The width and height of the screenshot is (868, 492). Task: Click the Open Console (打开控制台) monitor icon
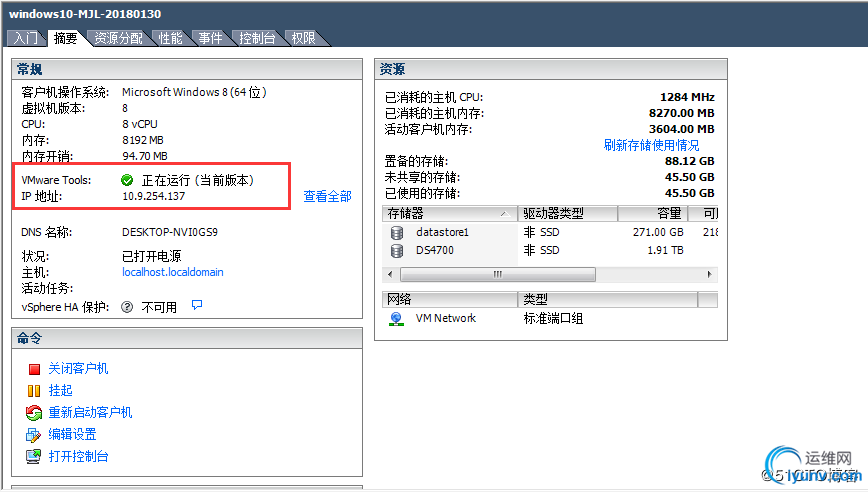click(x=33, y=457)
